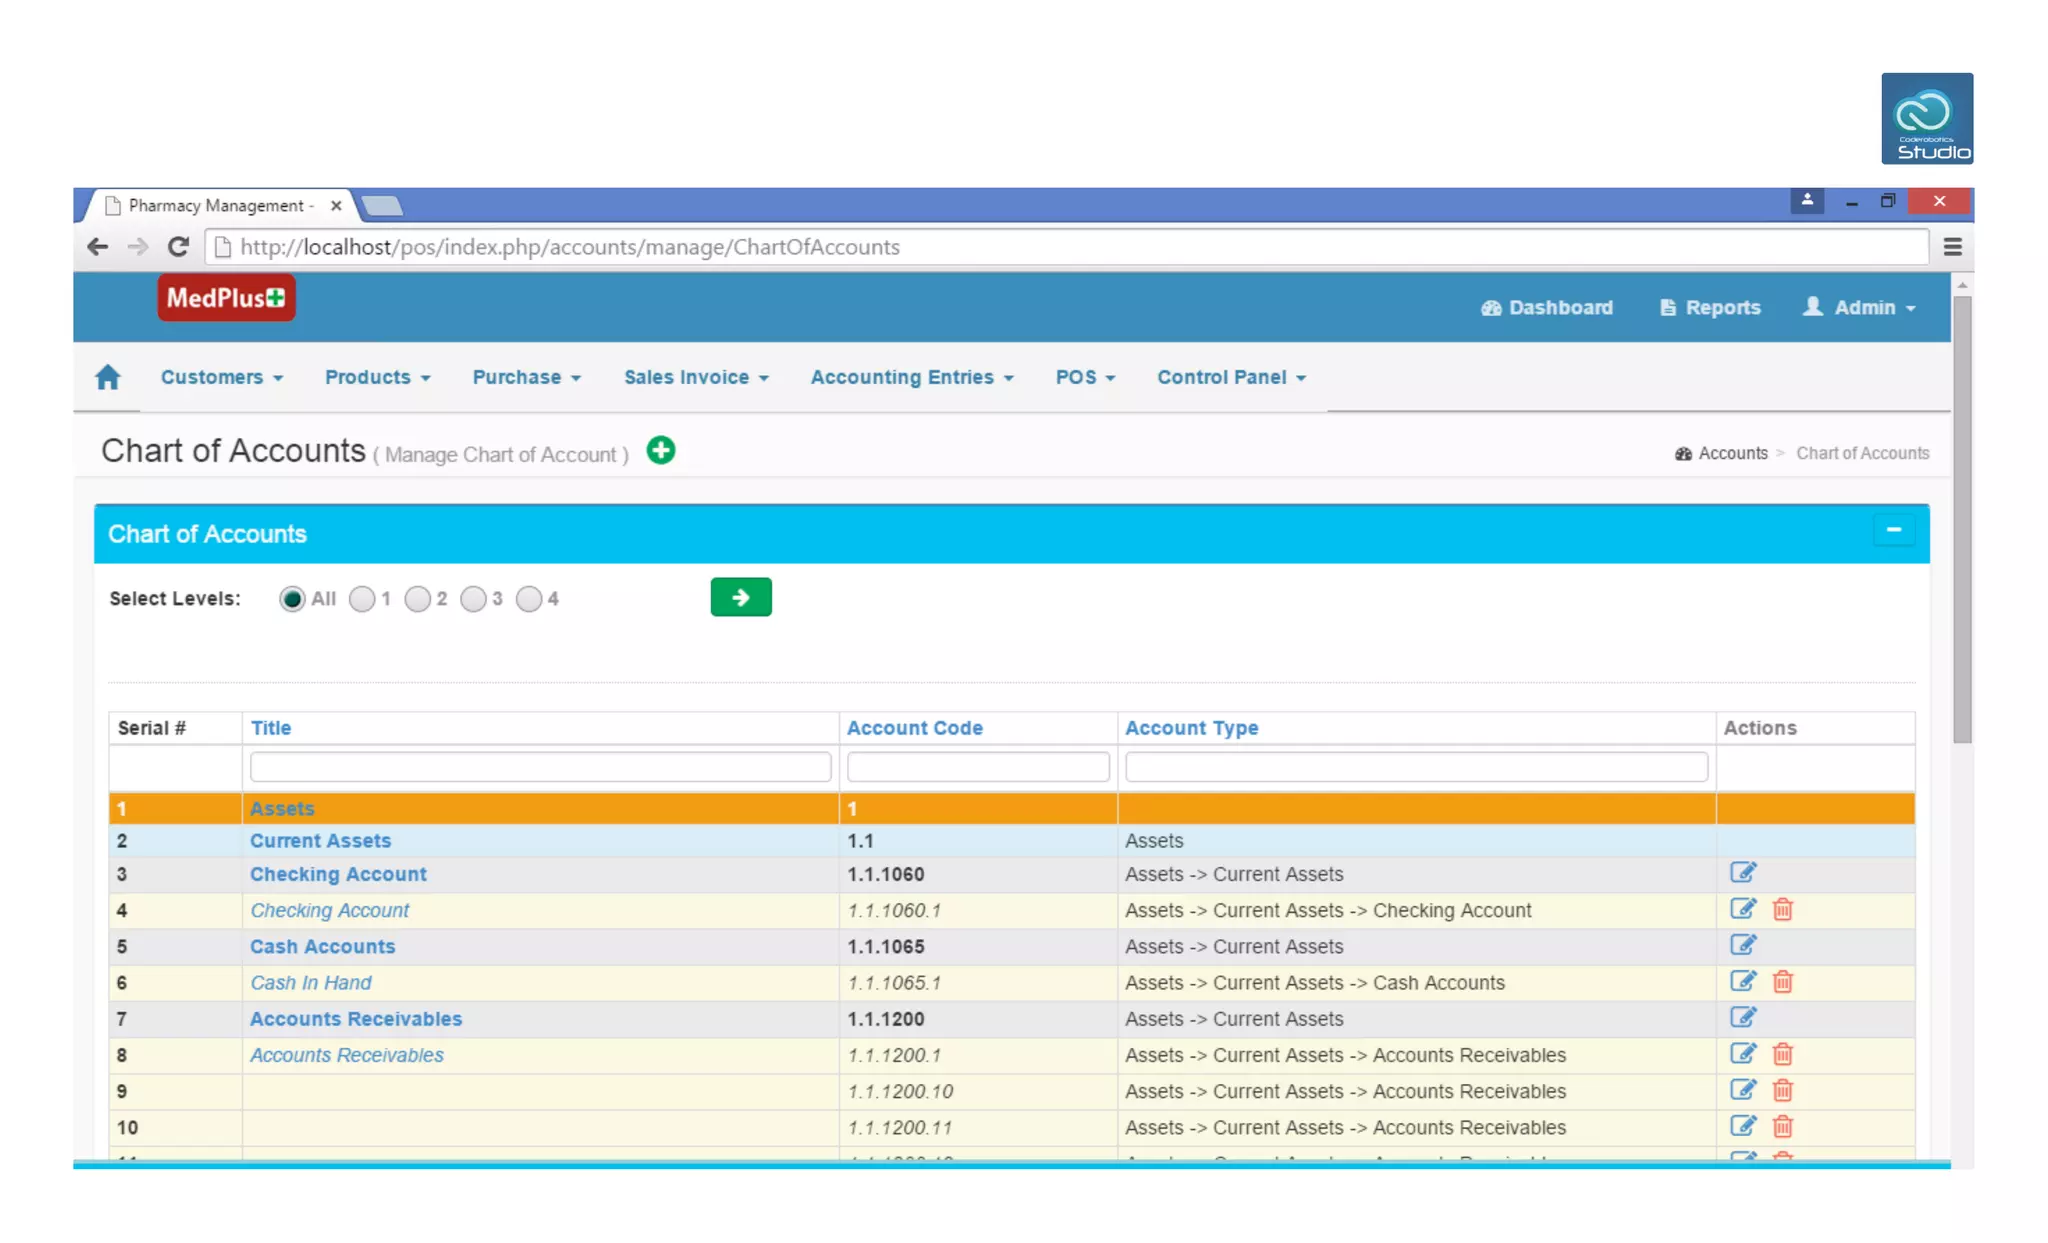Expand the Accounting Entries dropdown menu
This screenshot has height=1243, width=2048.
coord(911,377)
